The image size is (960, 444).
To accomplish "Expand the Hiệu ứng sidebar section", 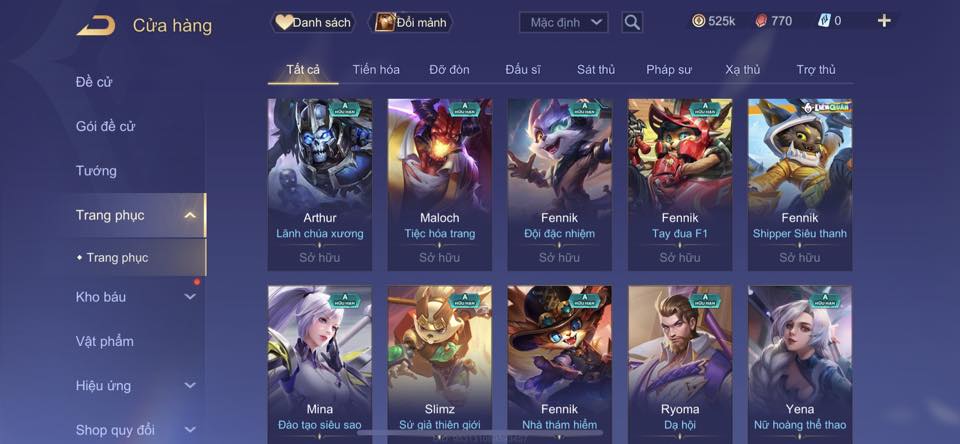I will 190,385.
